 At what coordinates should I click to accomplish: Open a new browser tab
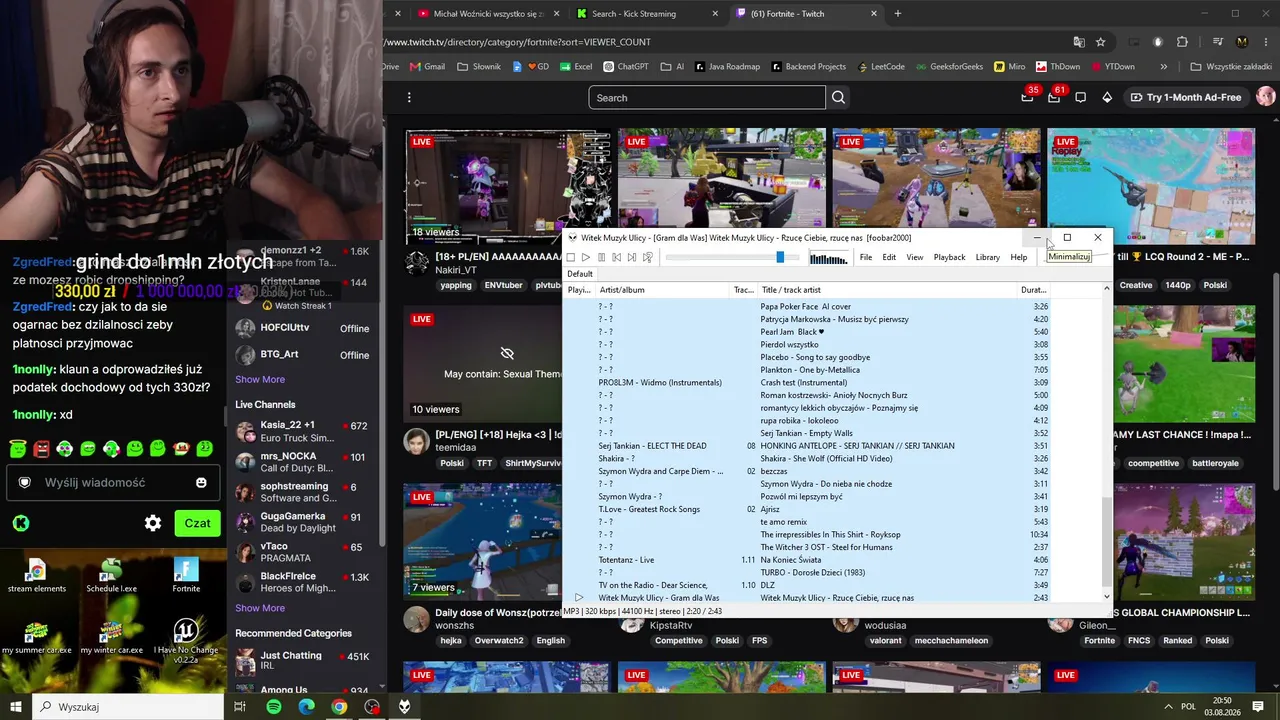pos(897,14)
